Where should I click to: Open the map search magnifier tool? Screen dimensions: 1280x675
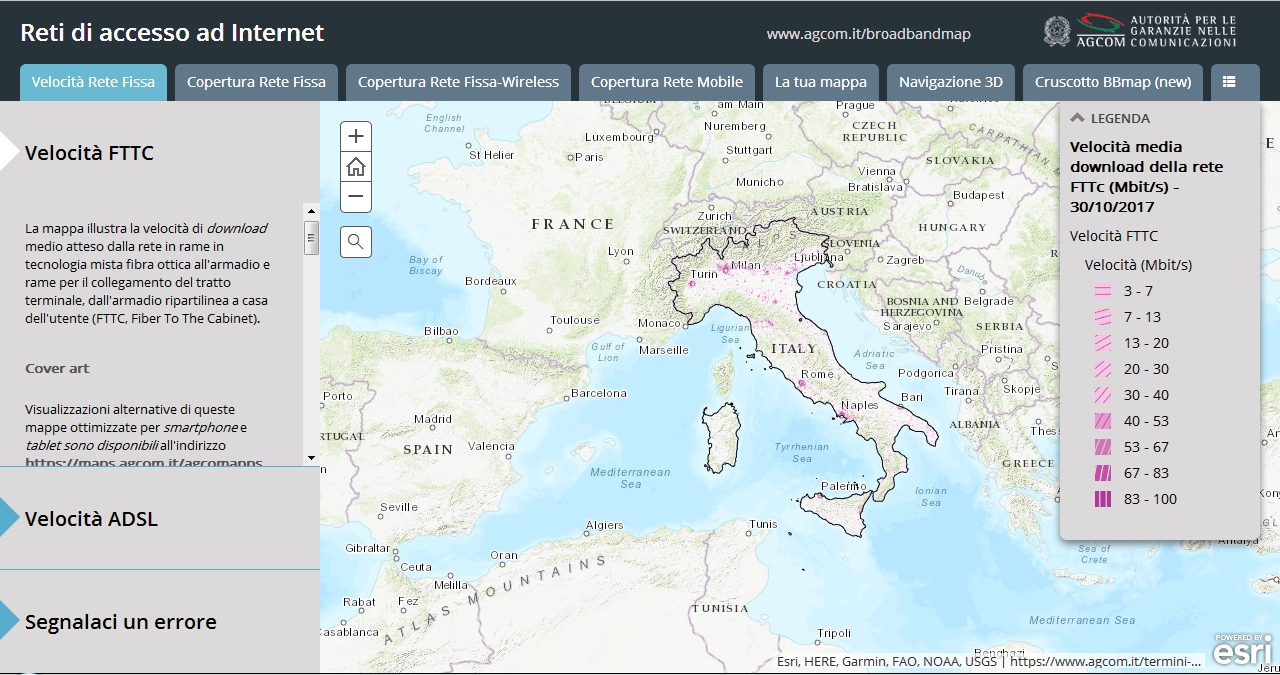coord(355,240)
